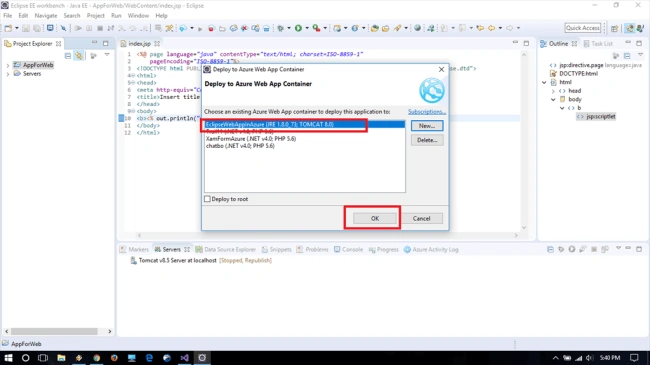Close the Deploy to Azure dialog
Viewport: 650px width, 365px height.
coord(441,69)
